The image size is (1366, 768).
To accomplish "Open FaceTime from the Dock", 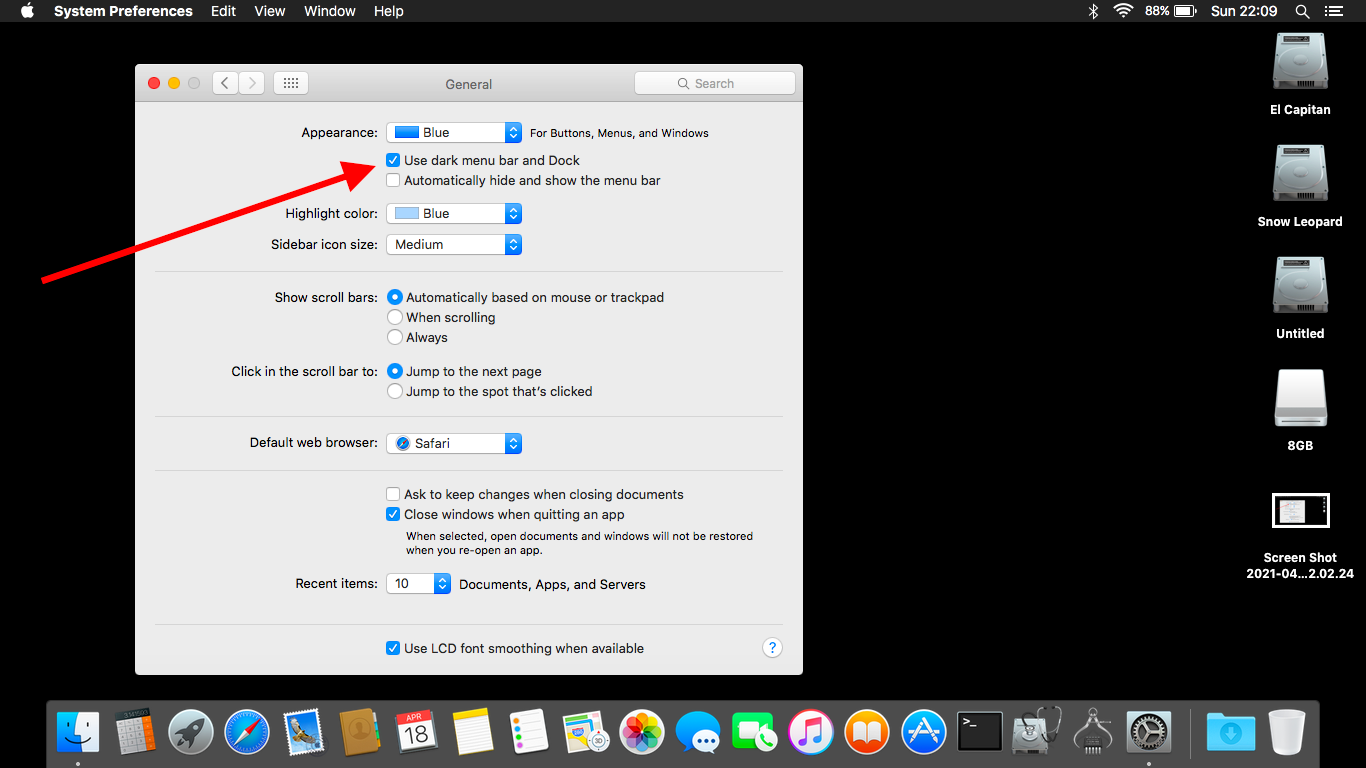I will point(754,732).
